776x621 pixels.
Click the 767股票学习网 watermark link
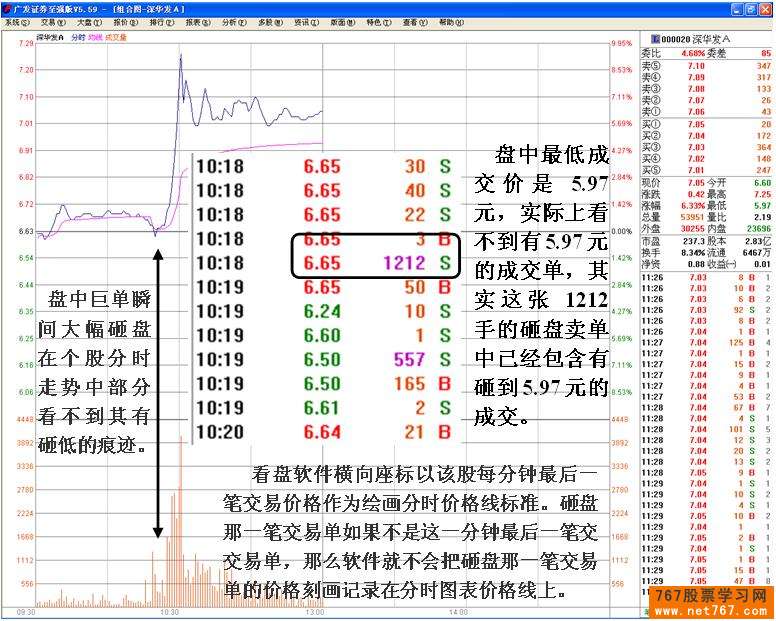pos(712,598)
